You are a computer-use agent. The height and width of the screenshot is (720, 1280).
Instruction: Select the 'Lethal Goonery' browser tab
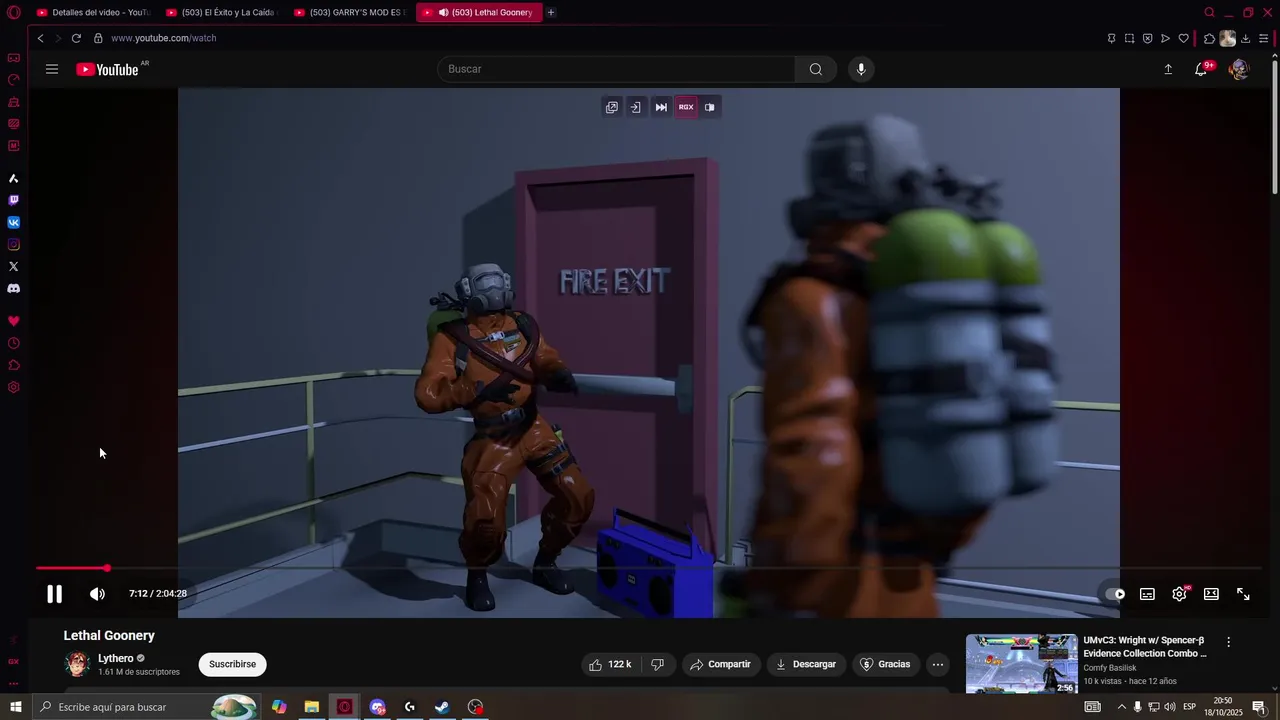tap(479, 13)
